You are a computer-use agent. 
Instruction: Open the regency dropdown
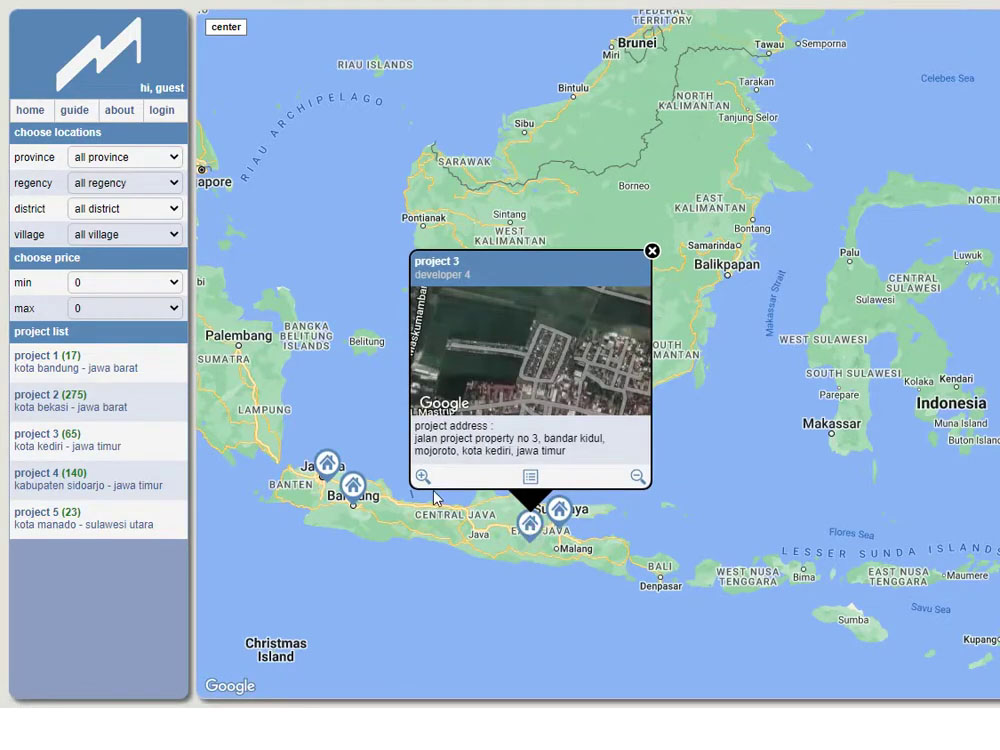click(x=125, y=183)
